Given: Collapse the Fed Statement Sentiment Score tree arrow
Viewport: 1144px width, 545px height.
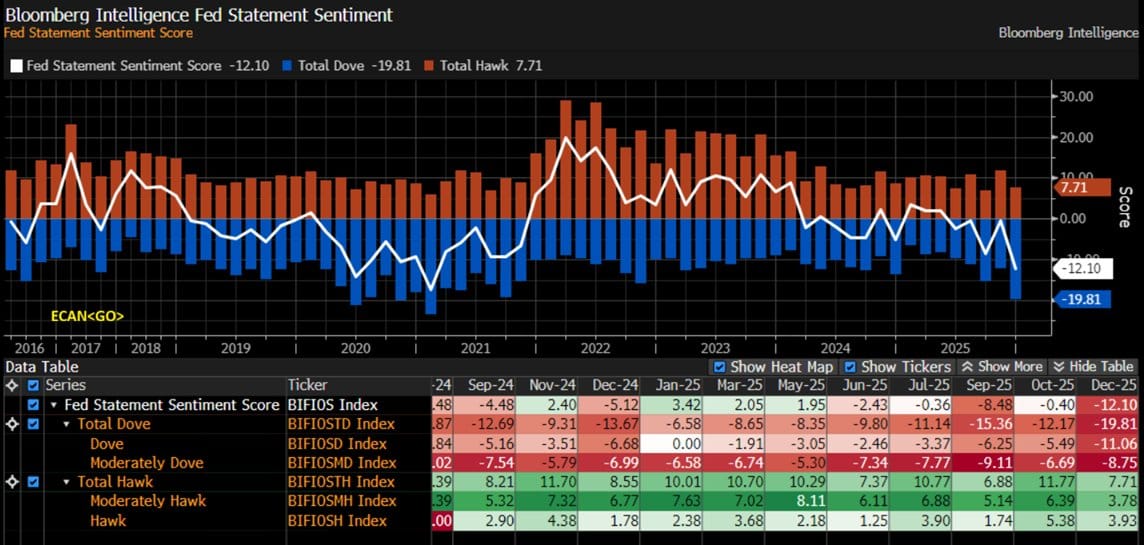Looking at the screenshot, I should [x=55, y=405].
